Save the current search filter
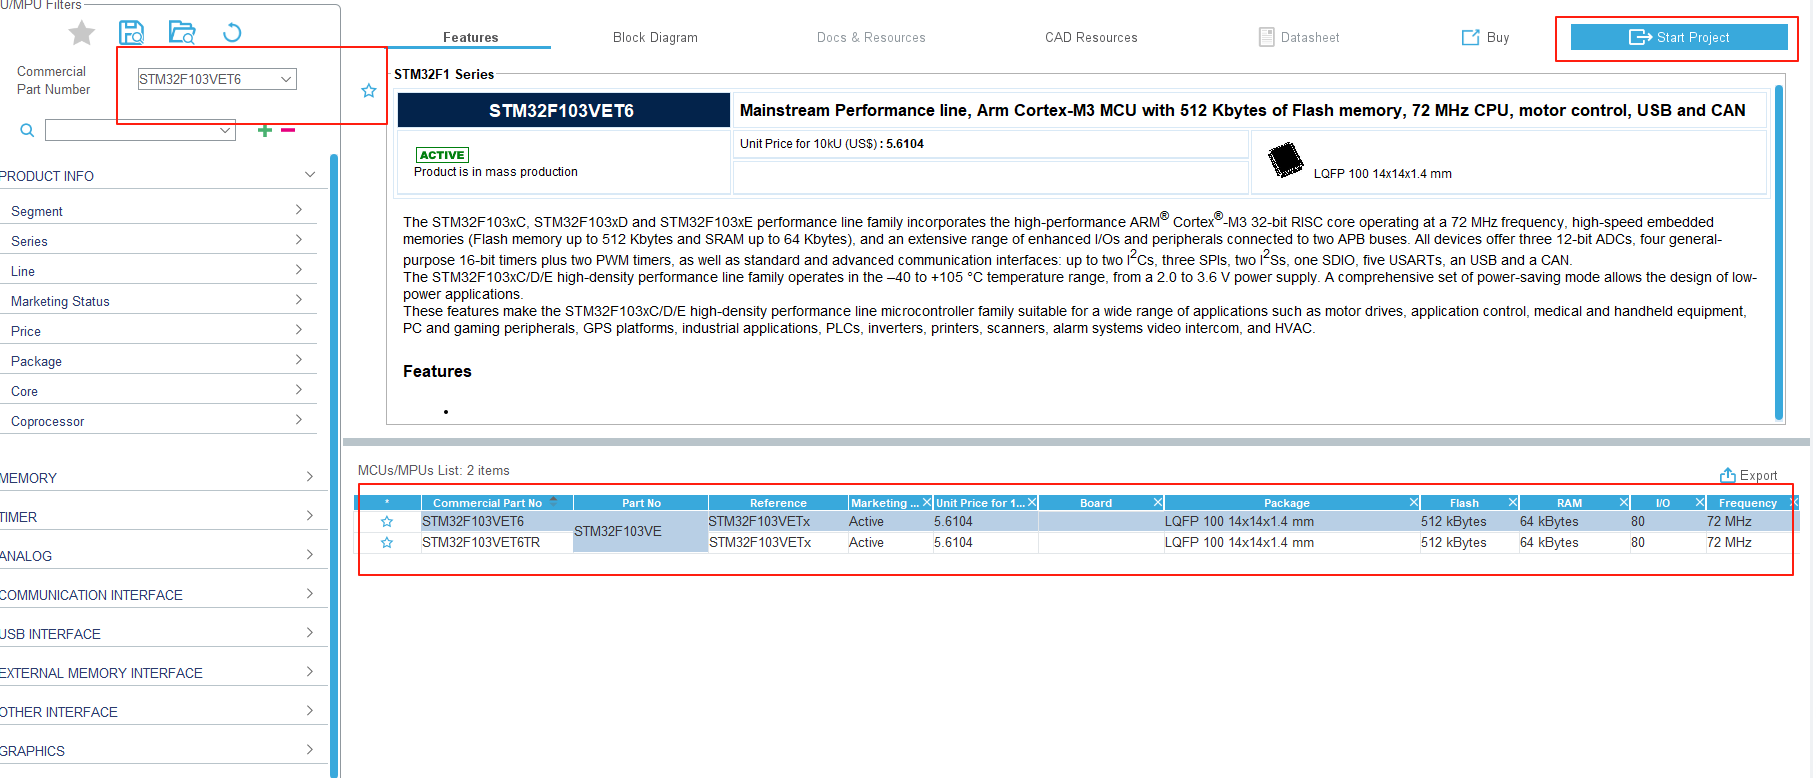Image resolution: width=1816 pixels, height=778 pixels. (x=131, y=33)
